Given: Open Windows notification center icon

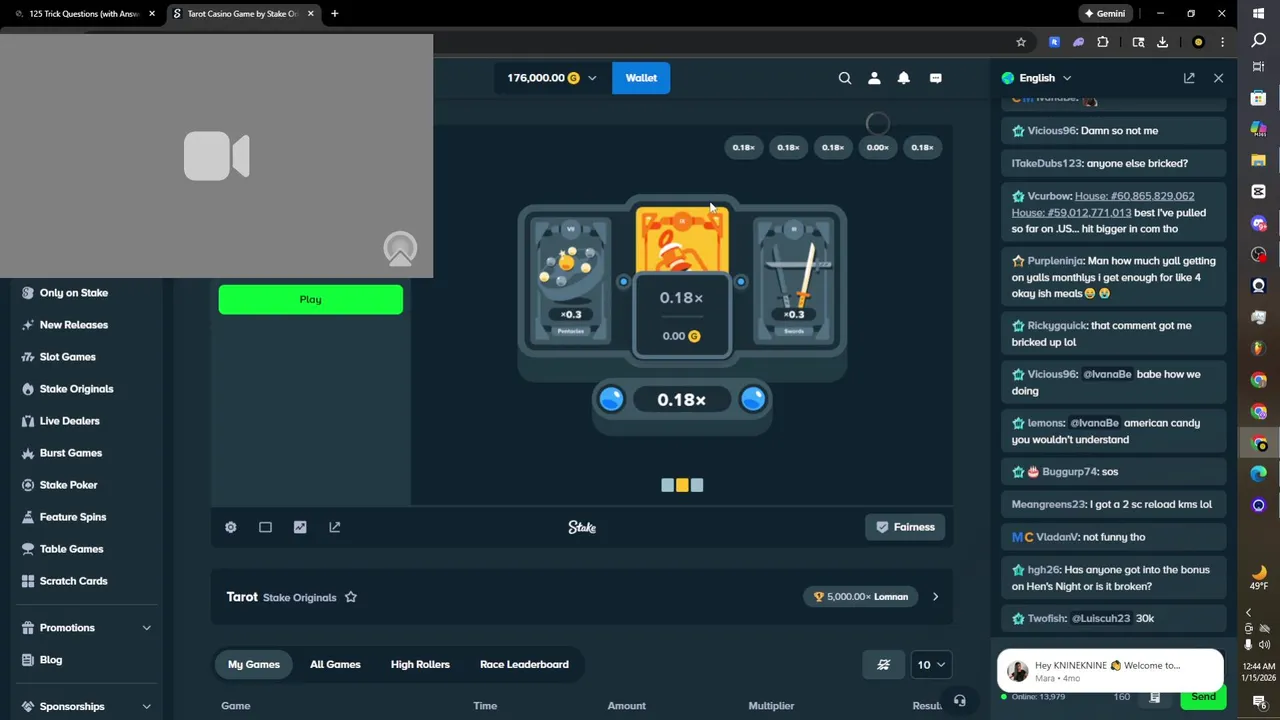Looking at the screenshot, I should coord(1259,703).
